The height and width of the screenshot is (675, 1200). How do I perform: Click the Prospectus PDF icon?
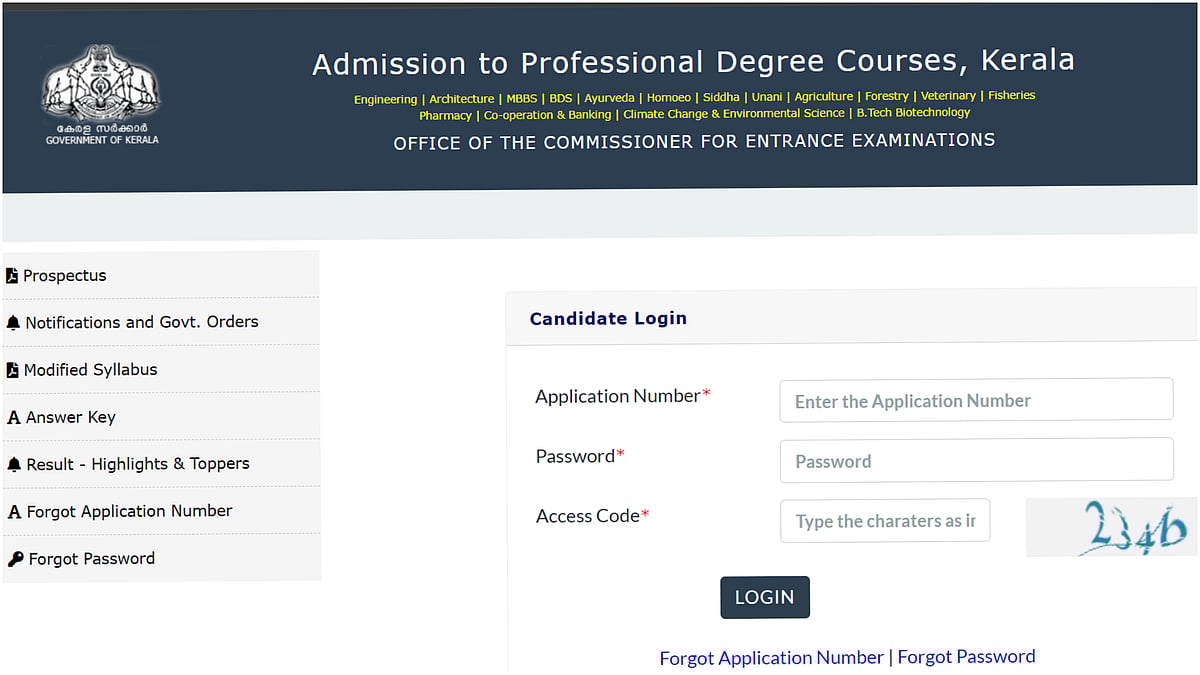(x=10, y=274)
